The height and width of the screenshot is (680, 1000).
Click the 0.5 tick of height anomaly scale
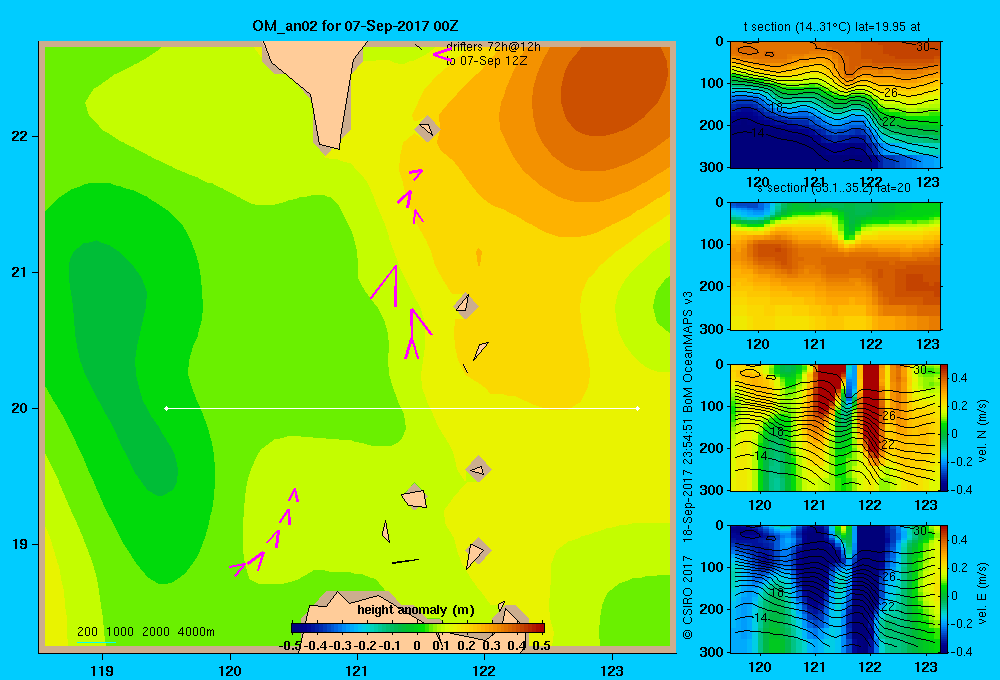click(541, 646)
